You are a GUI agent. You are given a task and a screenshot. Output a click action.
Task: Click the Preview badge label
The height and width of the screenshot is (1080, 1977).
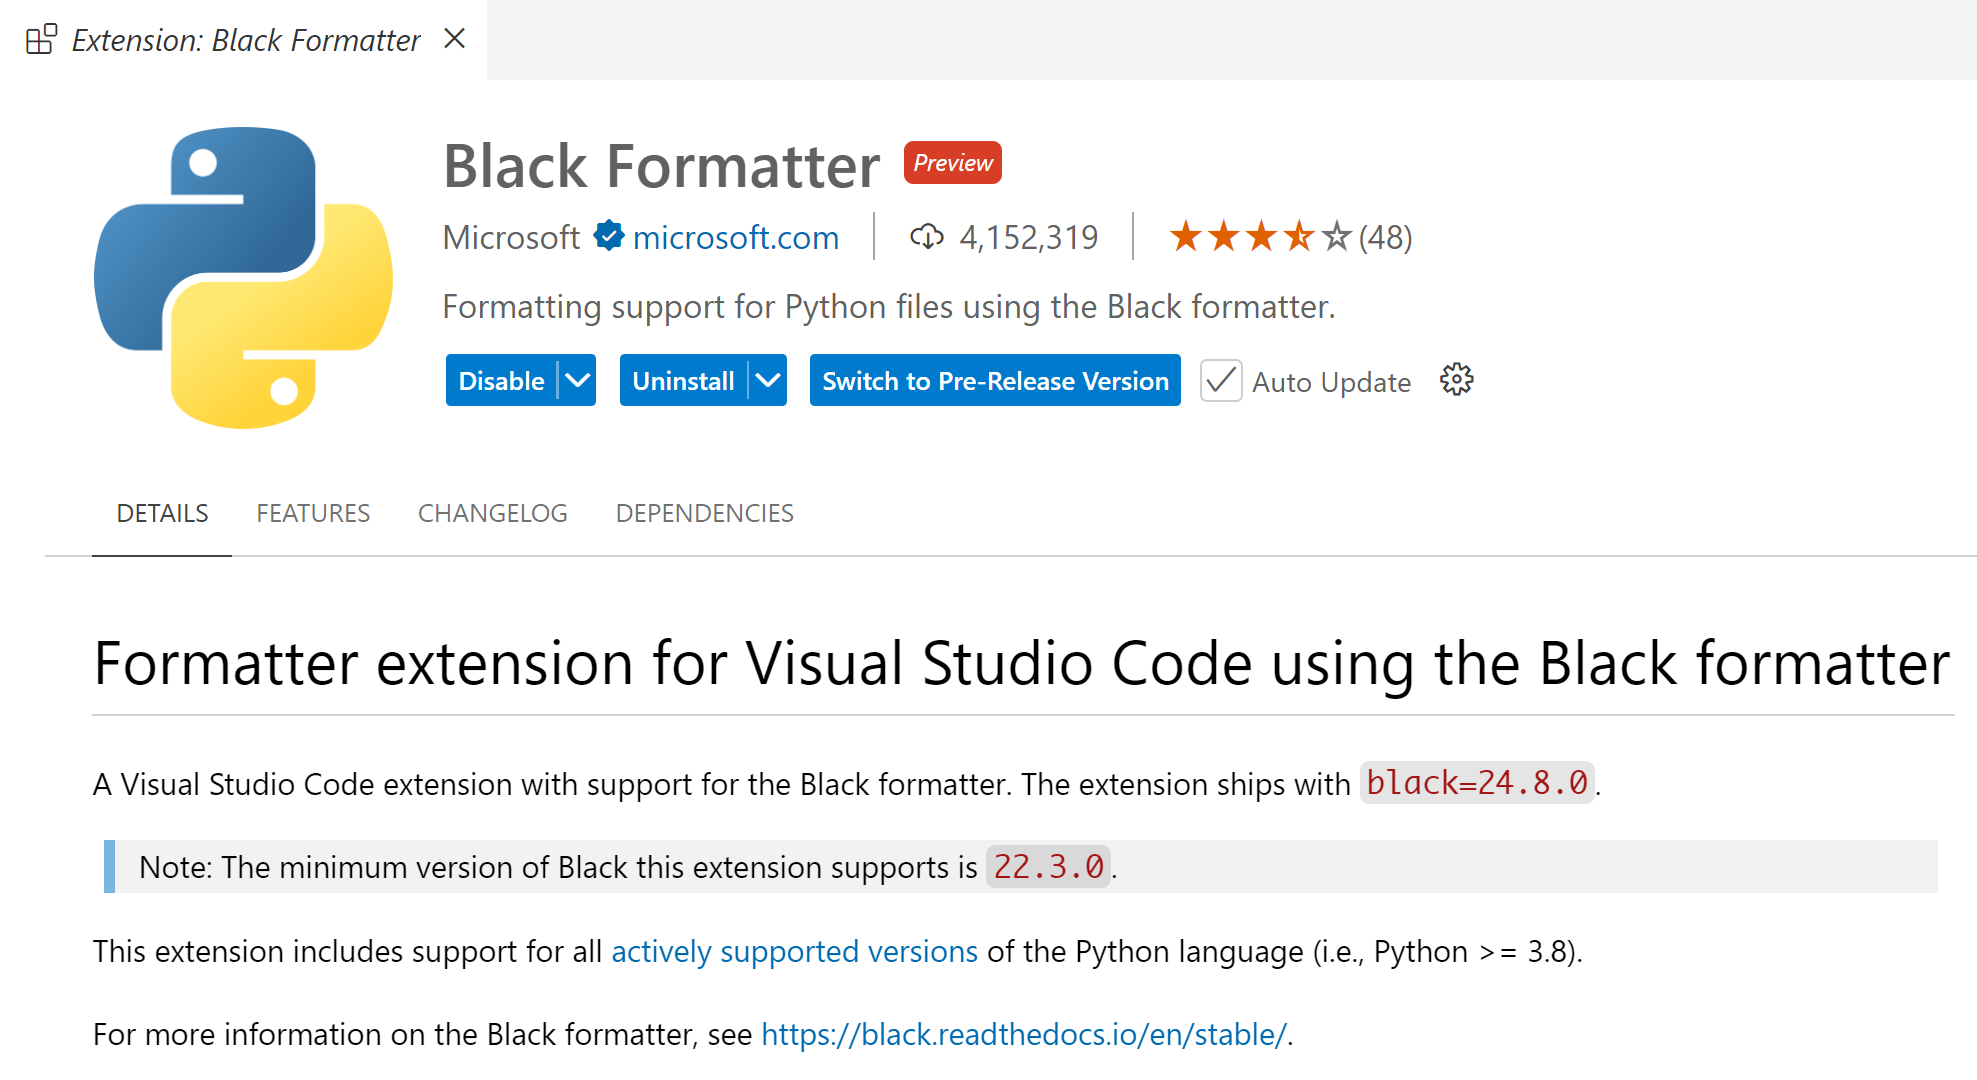(952, 163)
